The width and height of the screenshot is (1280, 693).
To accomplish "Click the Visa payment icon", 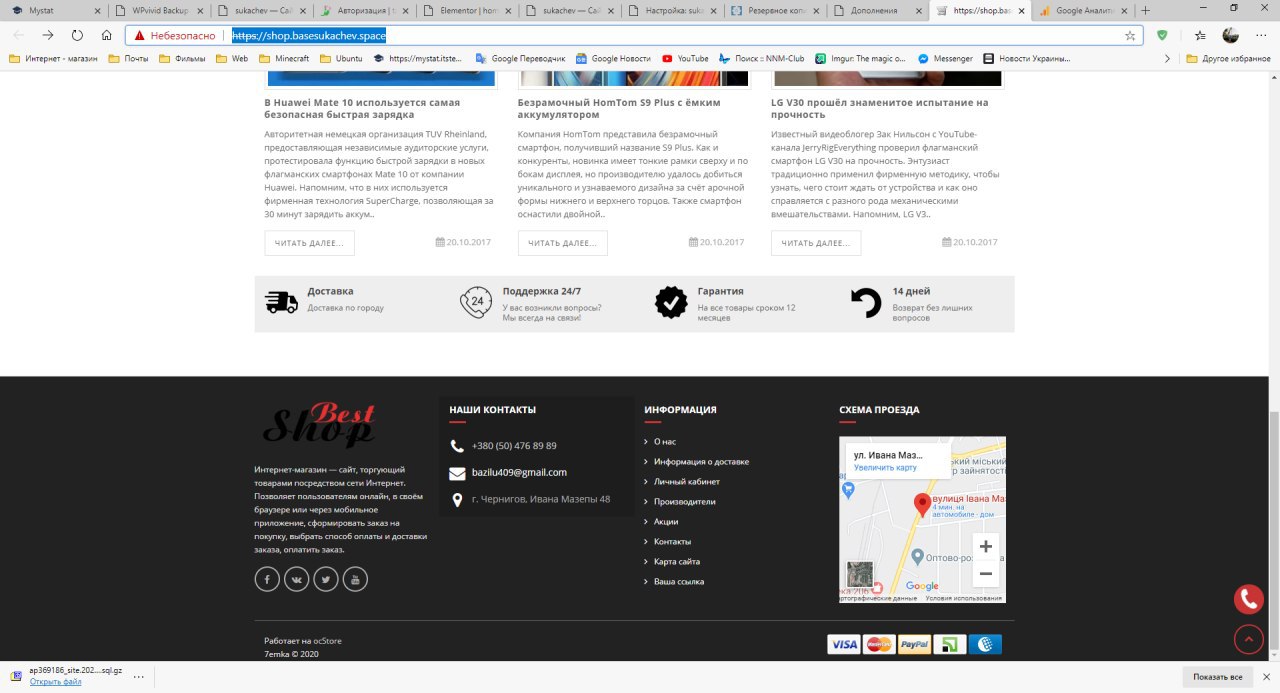I will 844,644.
